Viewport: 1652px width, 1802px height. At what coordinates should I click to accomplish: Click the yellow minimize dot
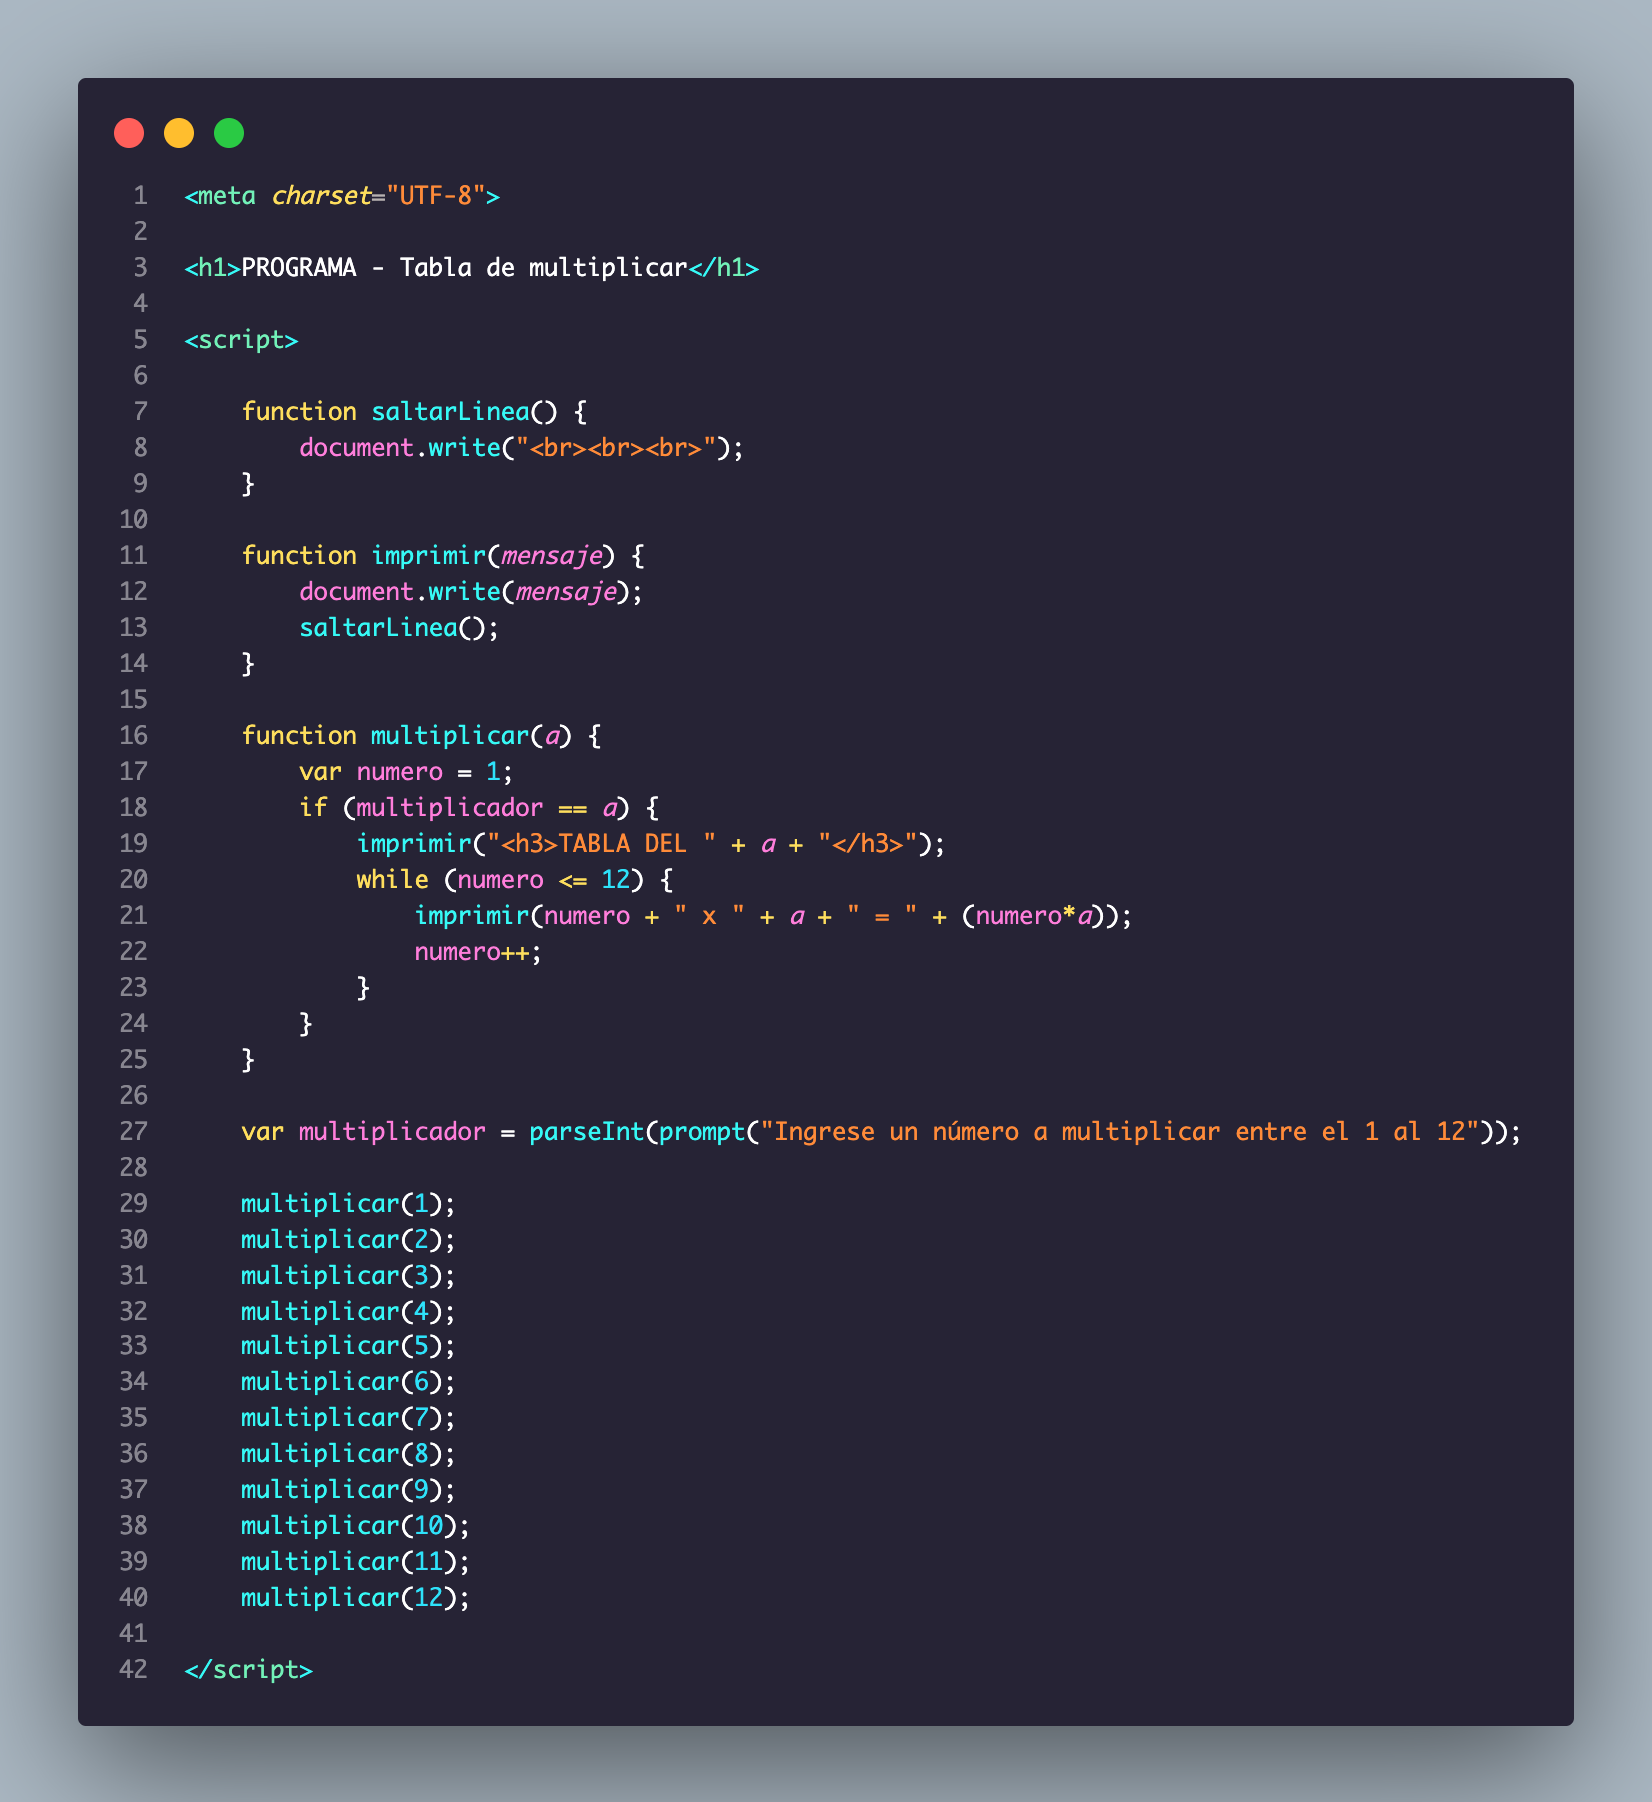click(179, 133)
